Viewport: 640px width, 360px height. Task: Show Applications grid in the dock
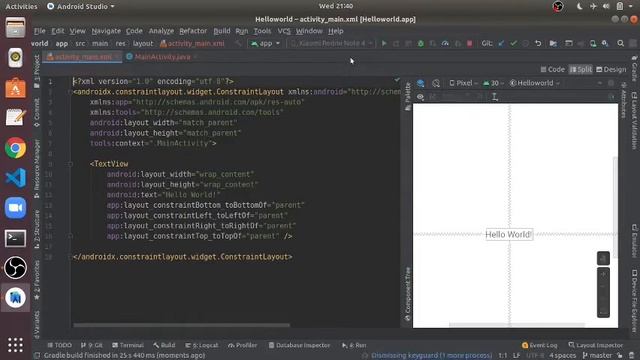pyautogui.click(x=16, y=345)
